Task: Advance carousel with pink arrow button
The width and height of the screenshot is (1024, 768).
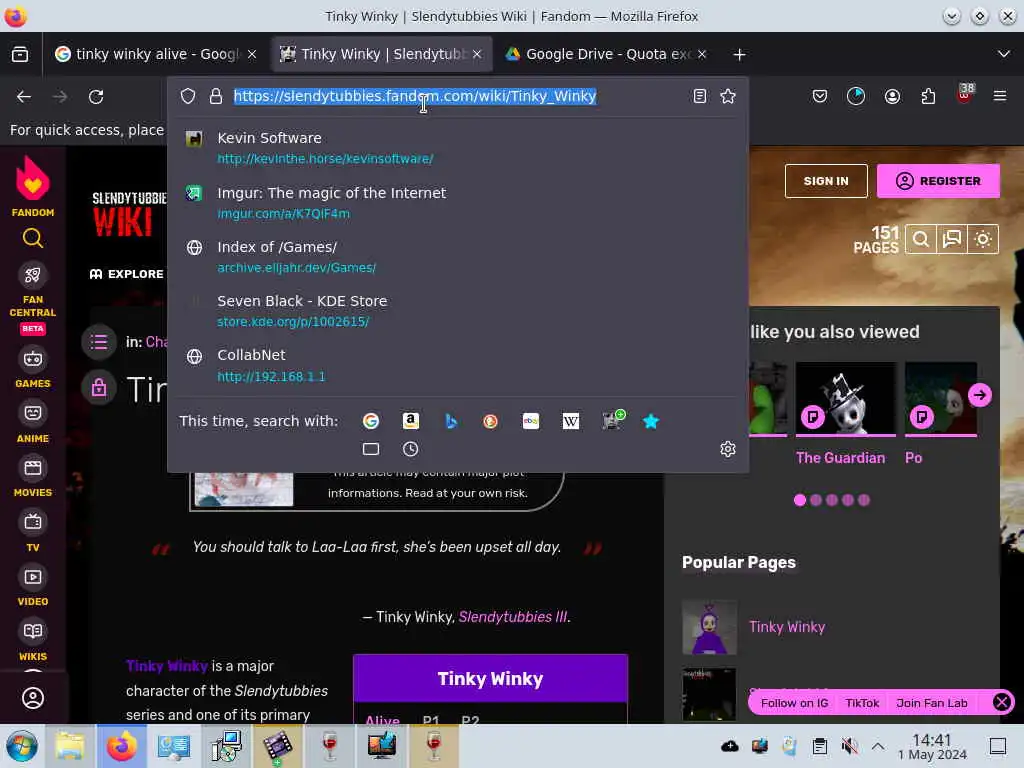Action: (x=980, y=394)
